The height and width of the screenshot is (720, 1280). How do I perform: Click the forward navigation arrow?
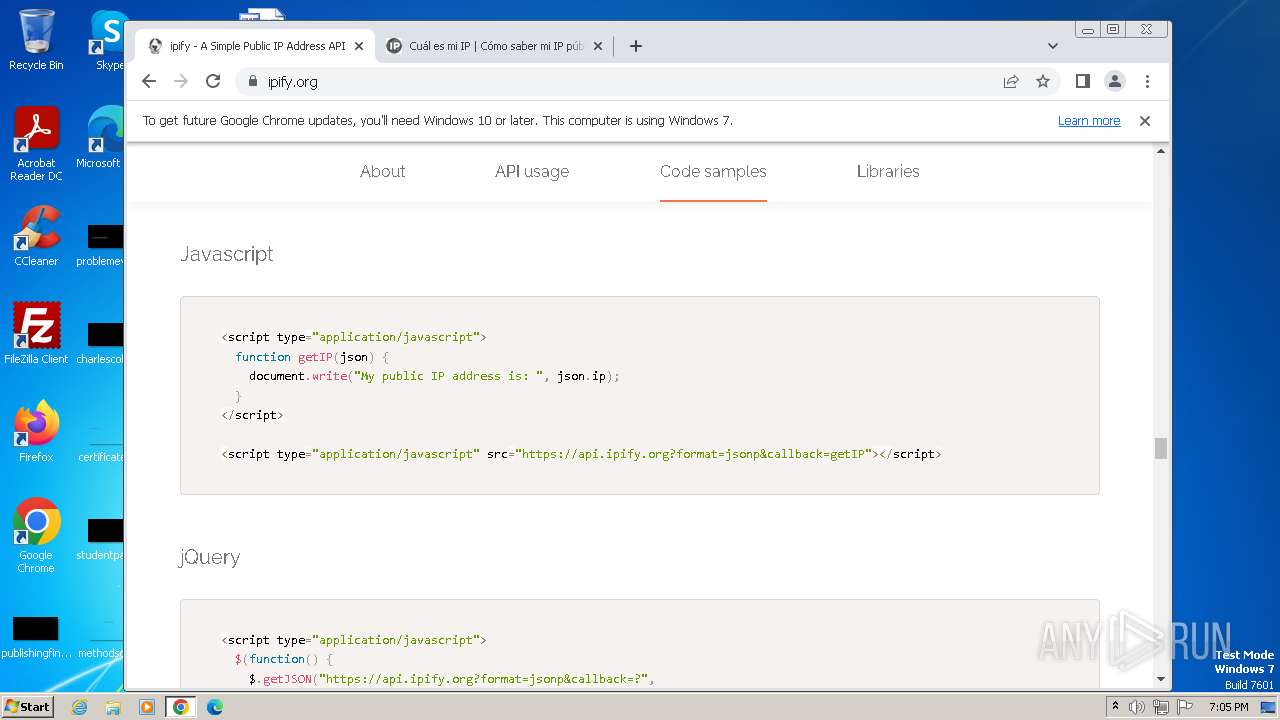click(181, 81)
